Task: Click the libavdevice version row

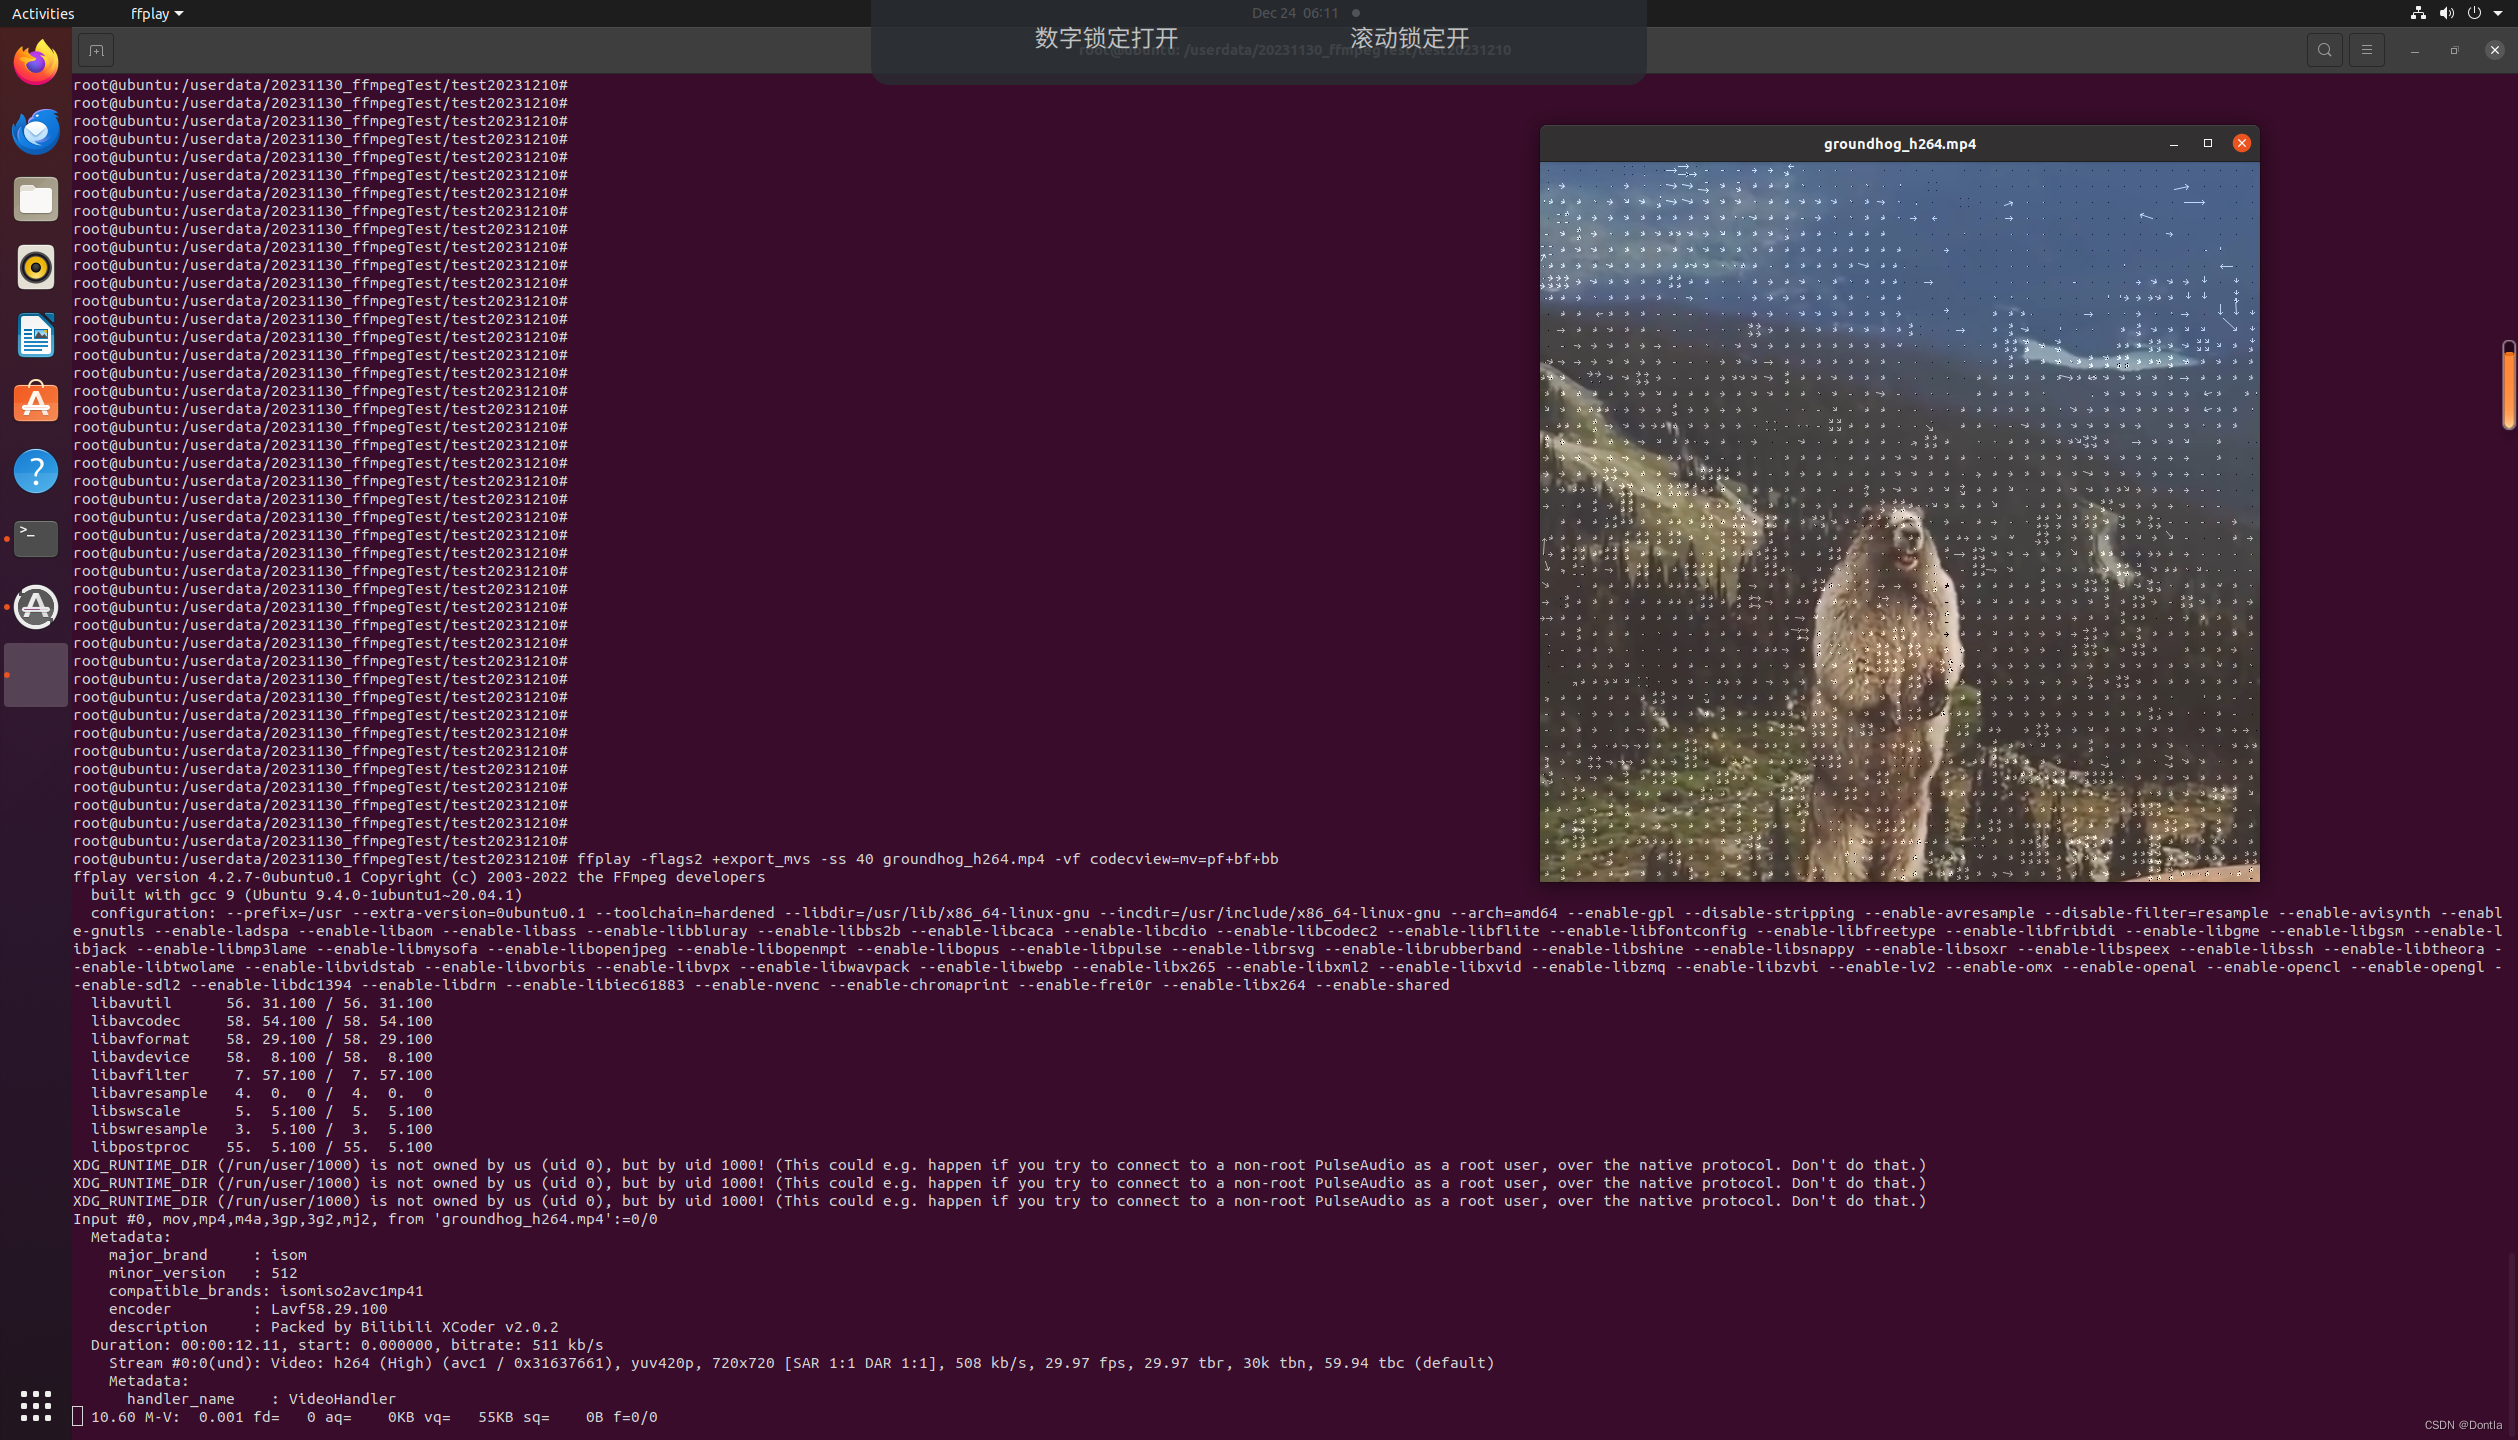Action: click(x=261, y=1057)
